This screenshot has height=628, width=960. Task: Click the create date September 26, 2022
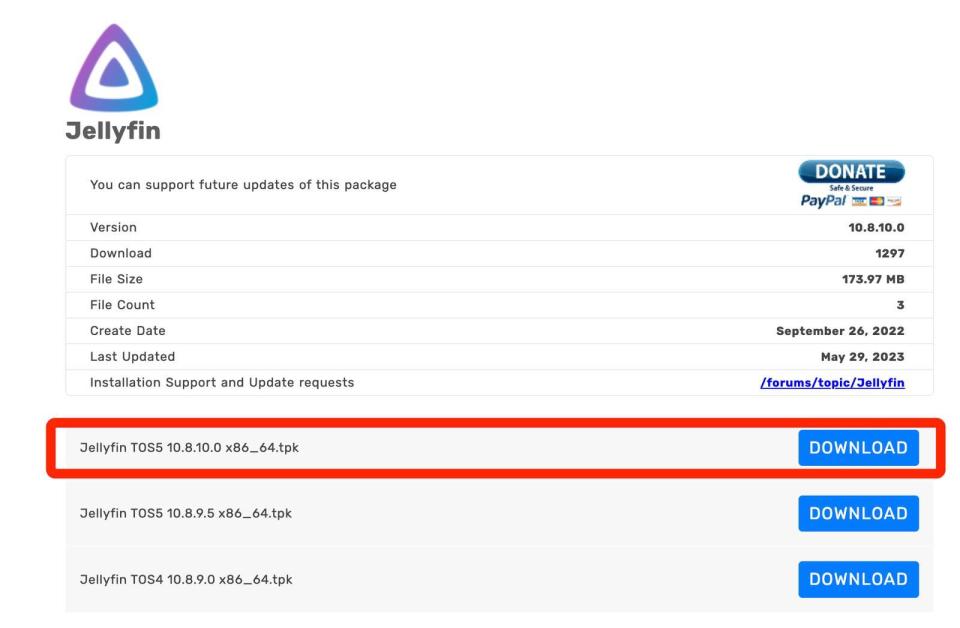(840, 331)
